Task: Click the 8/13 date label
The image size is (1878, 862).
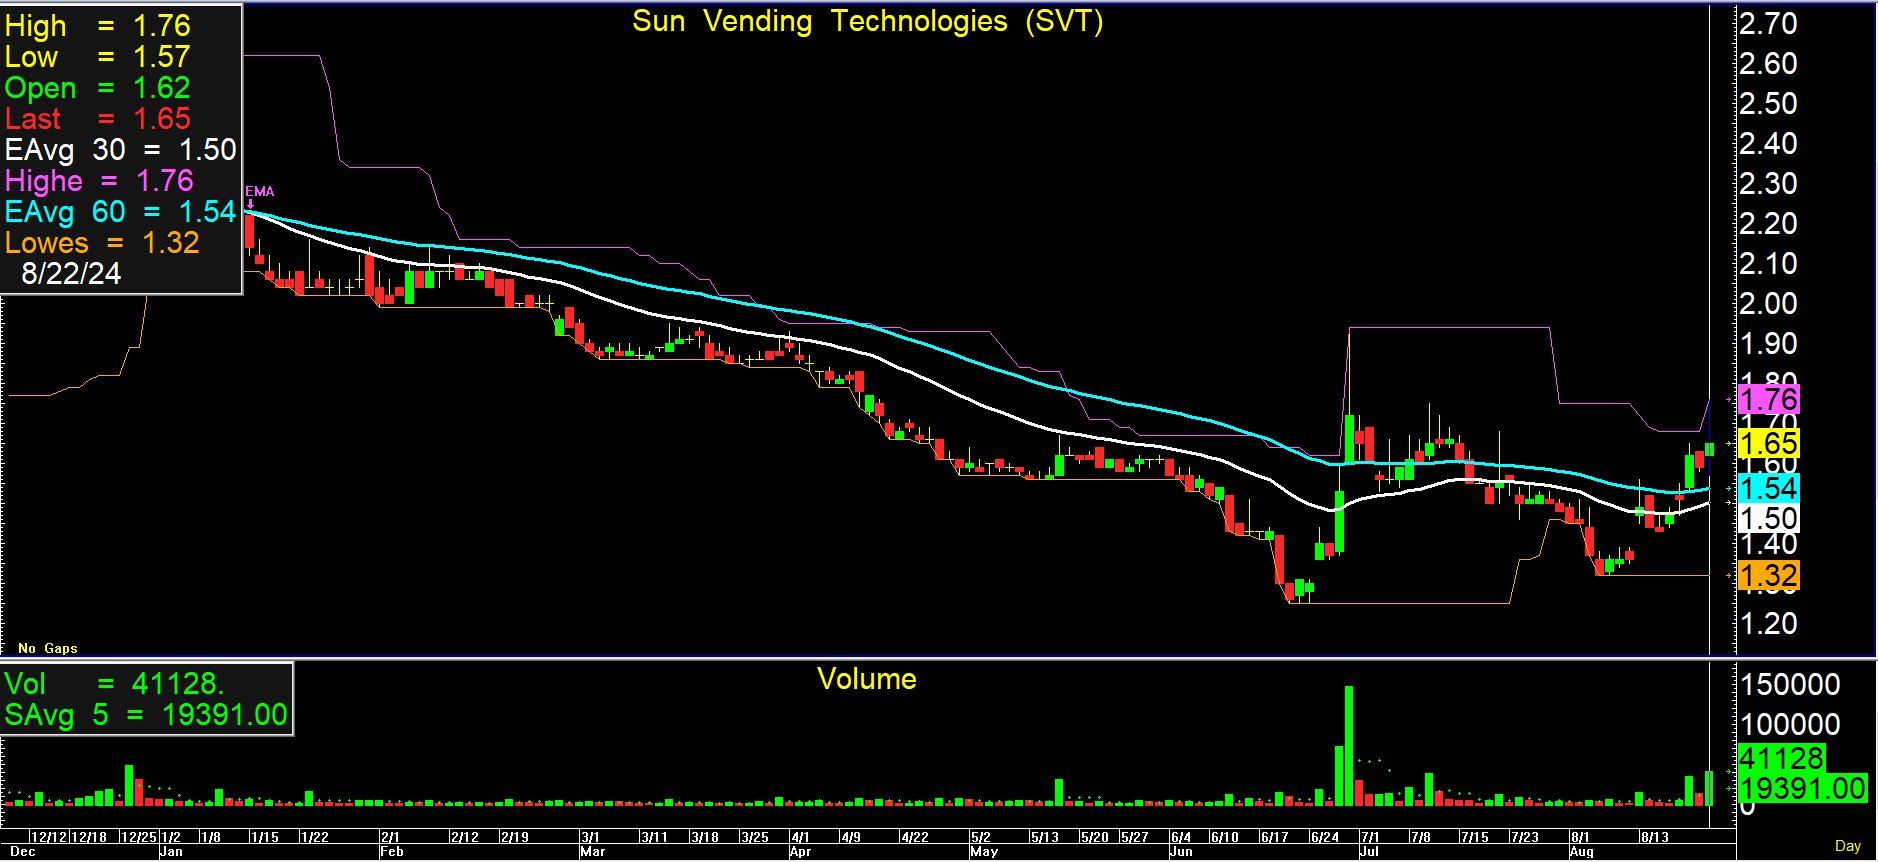Action: (1654, 837)
